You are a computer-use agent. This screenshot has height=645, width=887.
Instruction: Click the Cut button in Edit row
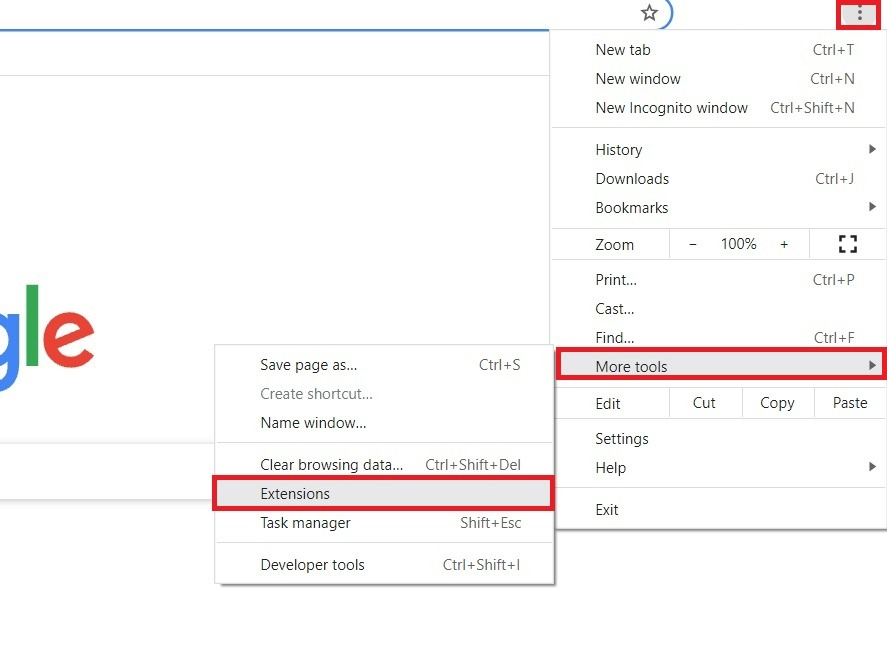coord(704,403)
